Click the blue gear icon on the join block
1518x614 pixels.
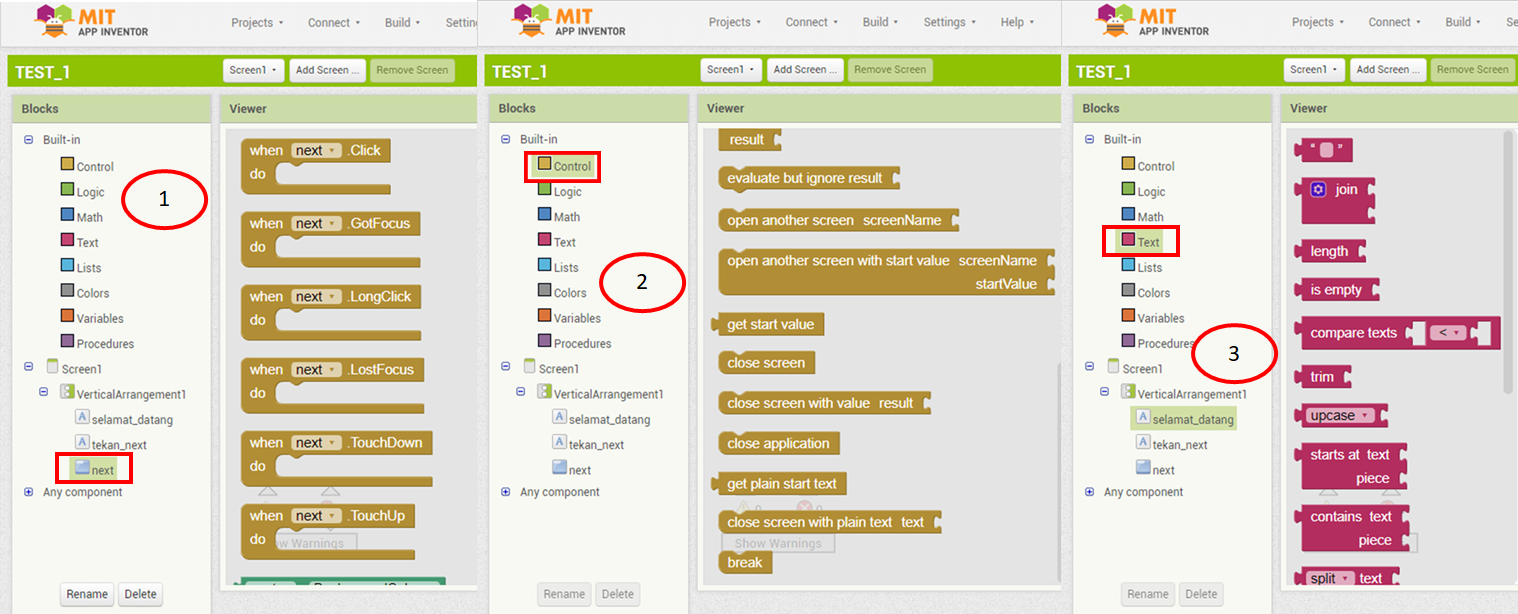1318,190
